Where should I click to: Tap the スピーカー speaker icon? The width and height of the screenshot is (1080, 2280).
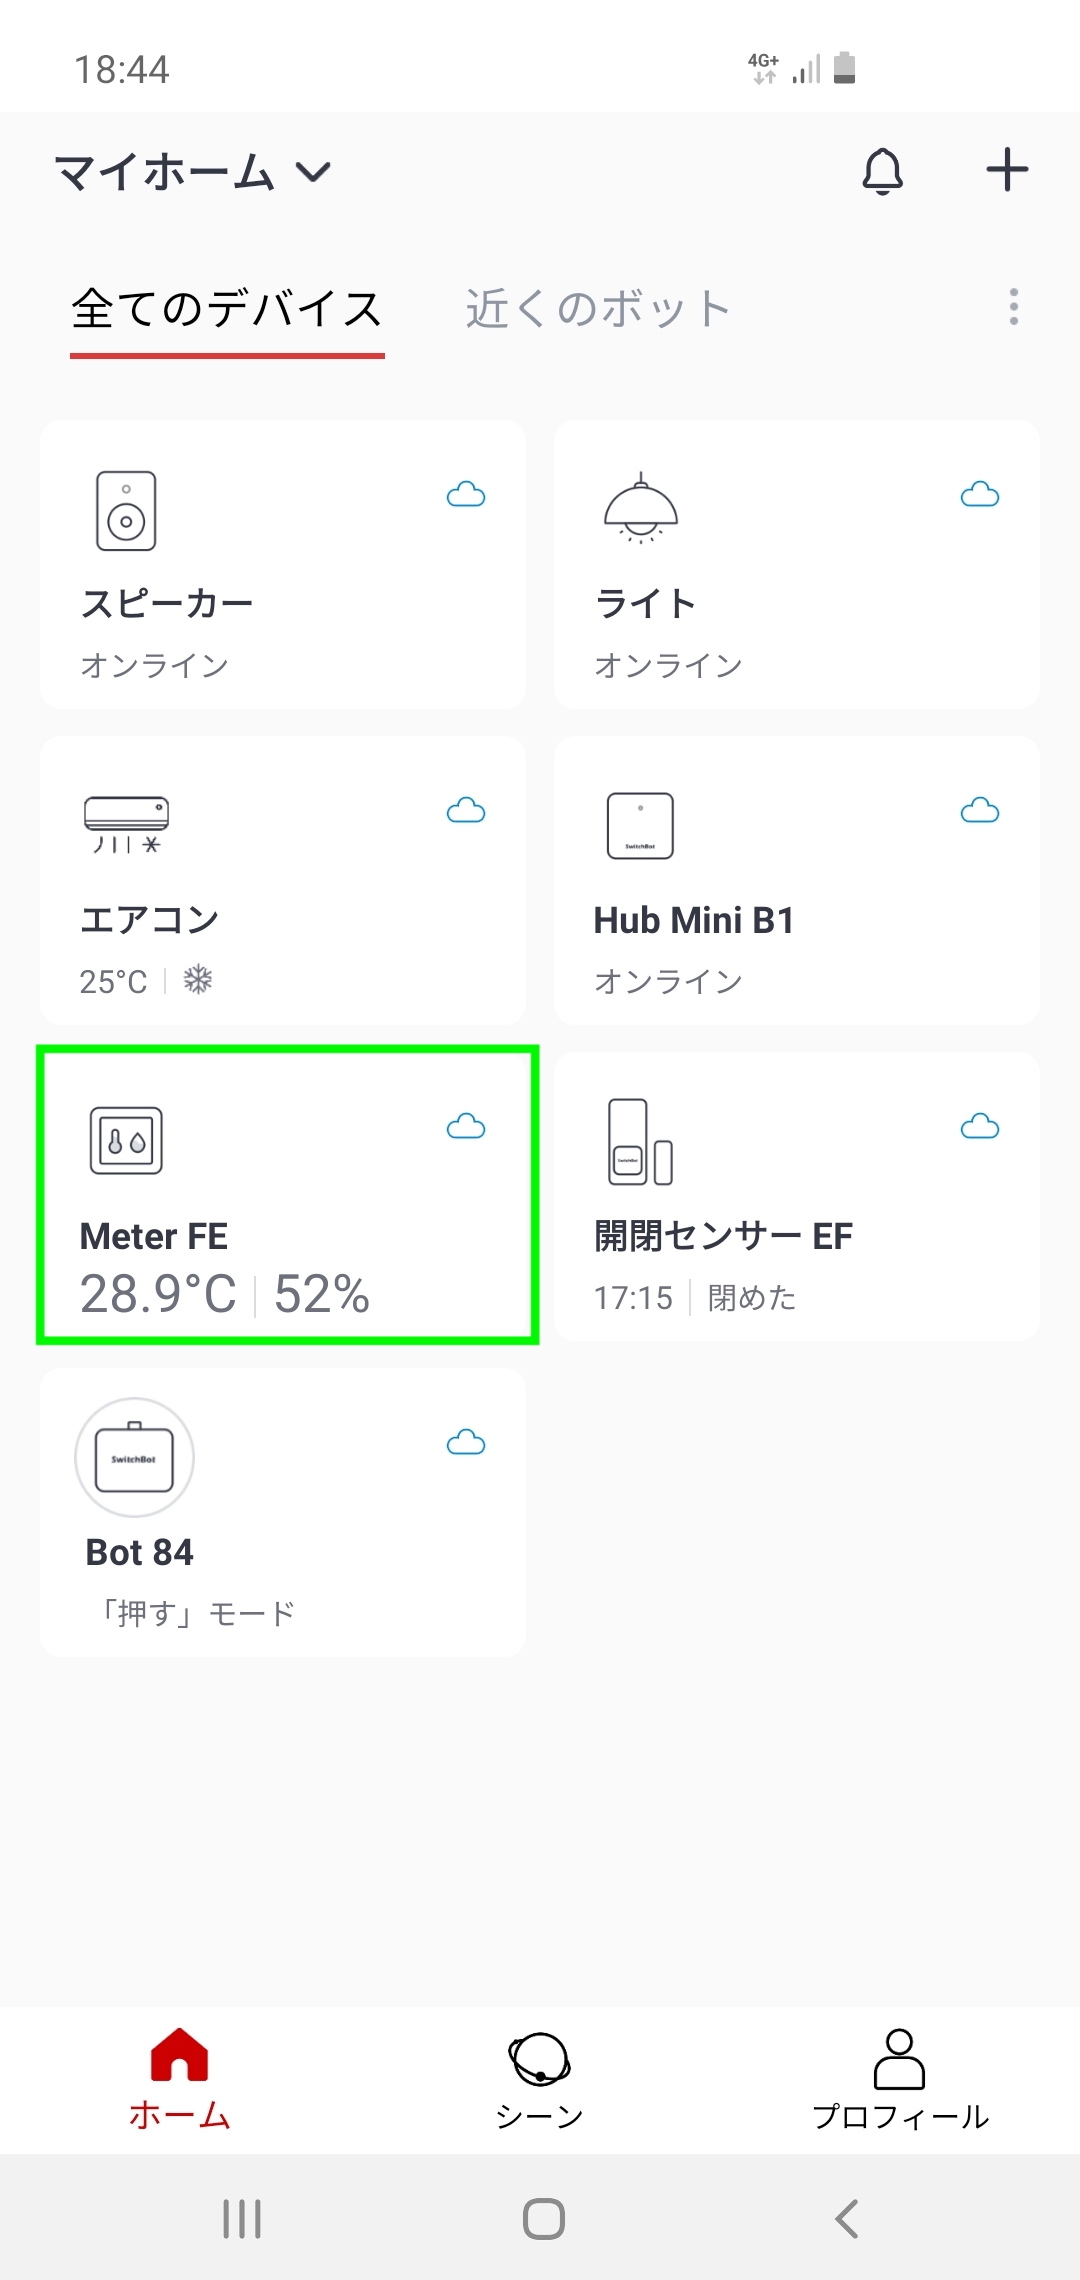coord(126,511)
